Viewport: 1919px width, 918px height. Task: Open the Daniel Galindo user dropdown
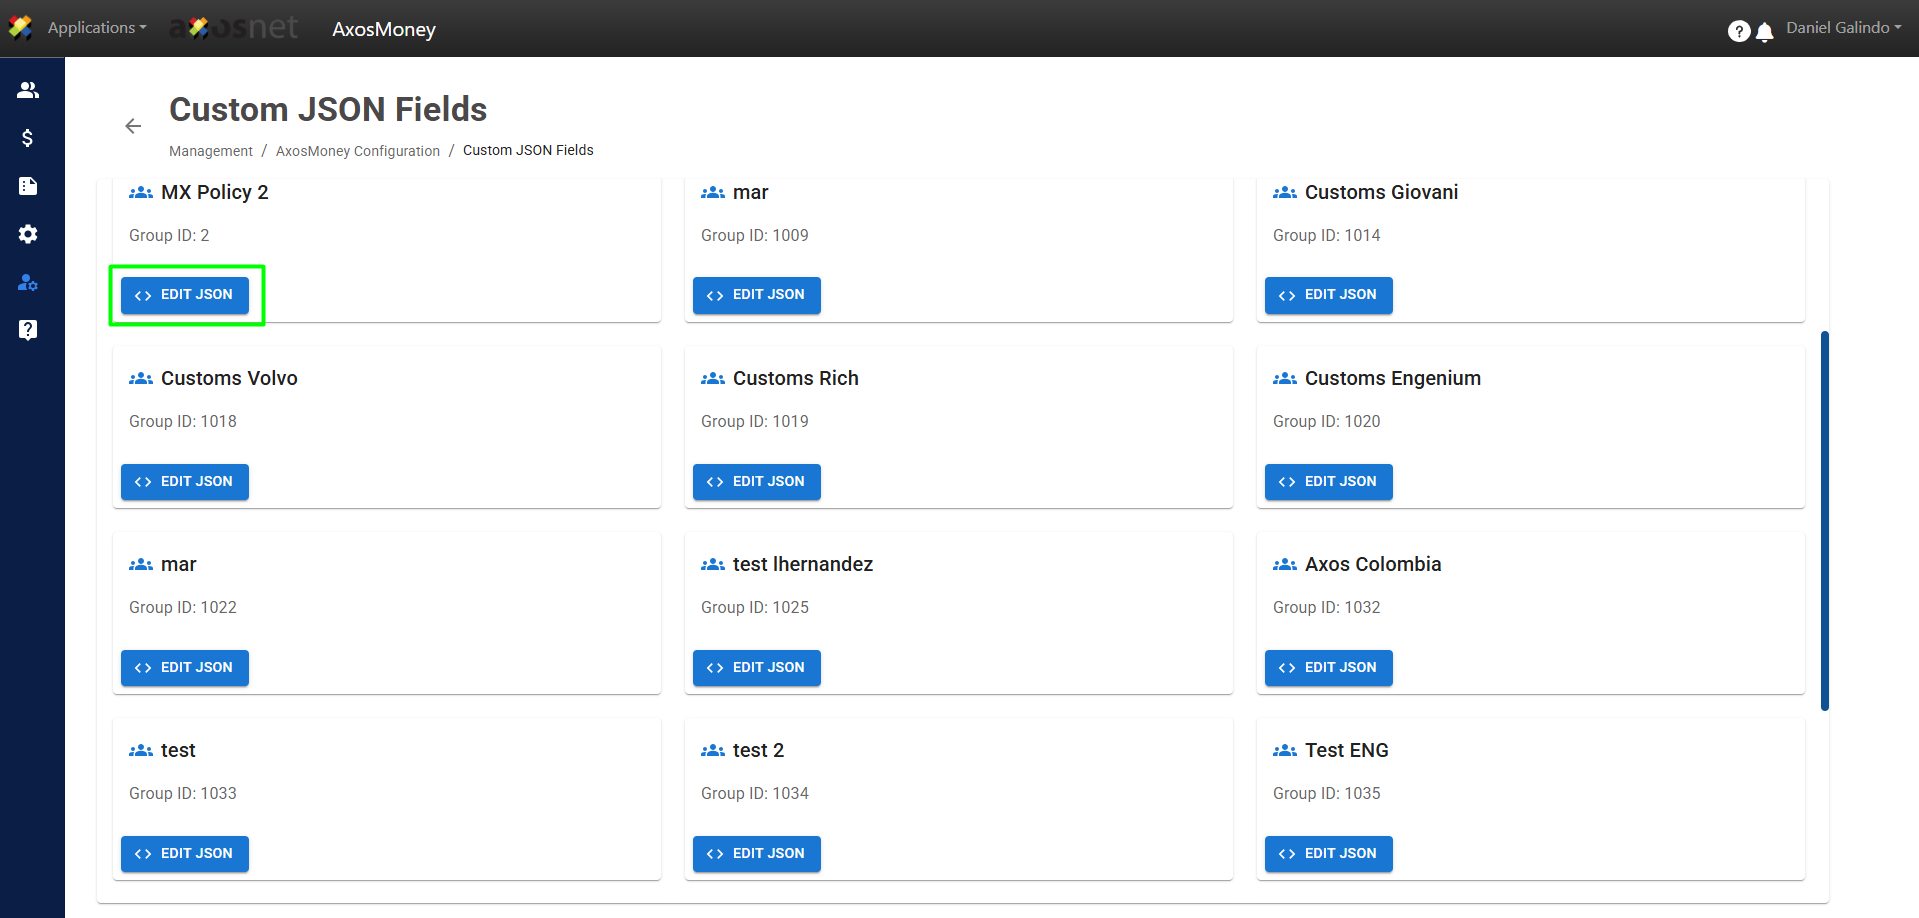[x=1843, y=28]
